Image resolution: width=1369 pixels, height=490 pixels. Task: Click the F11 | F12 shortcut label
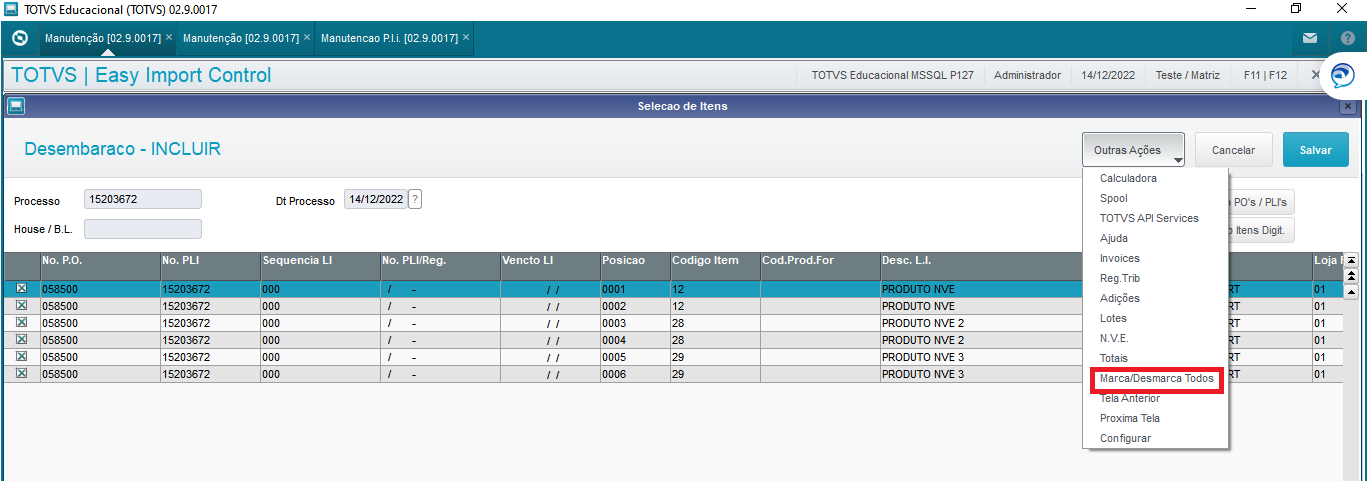pos(1265,75)
